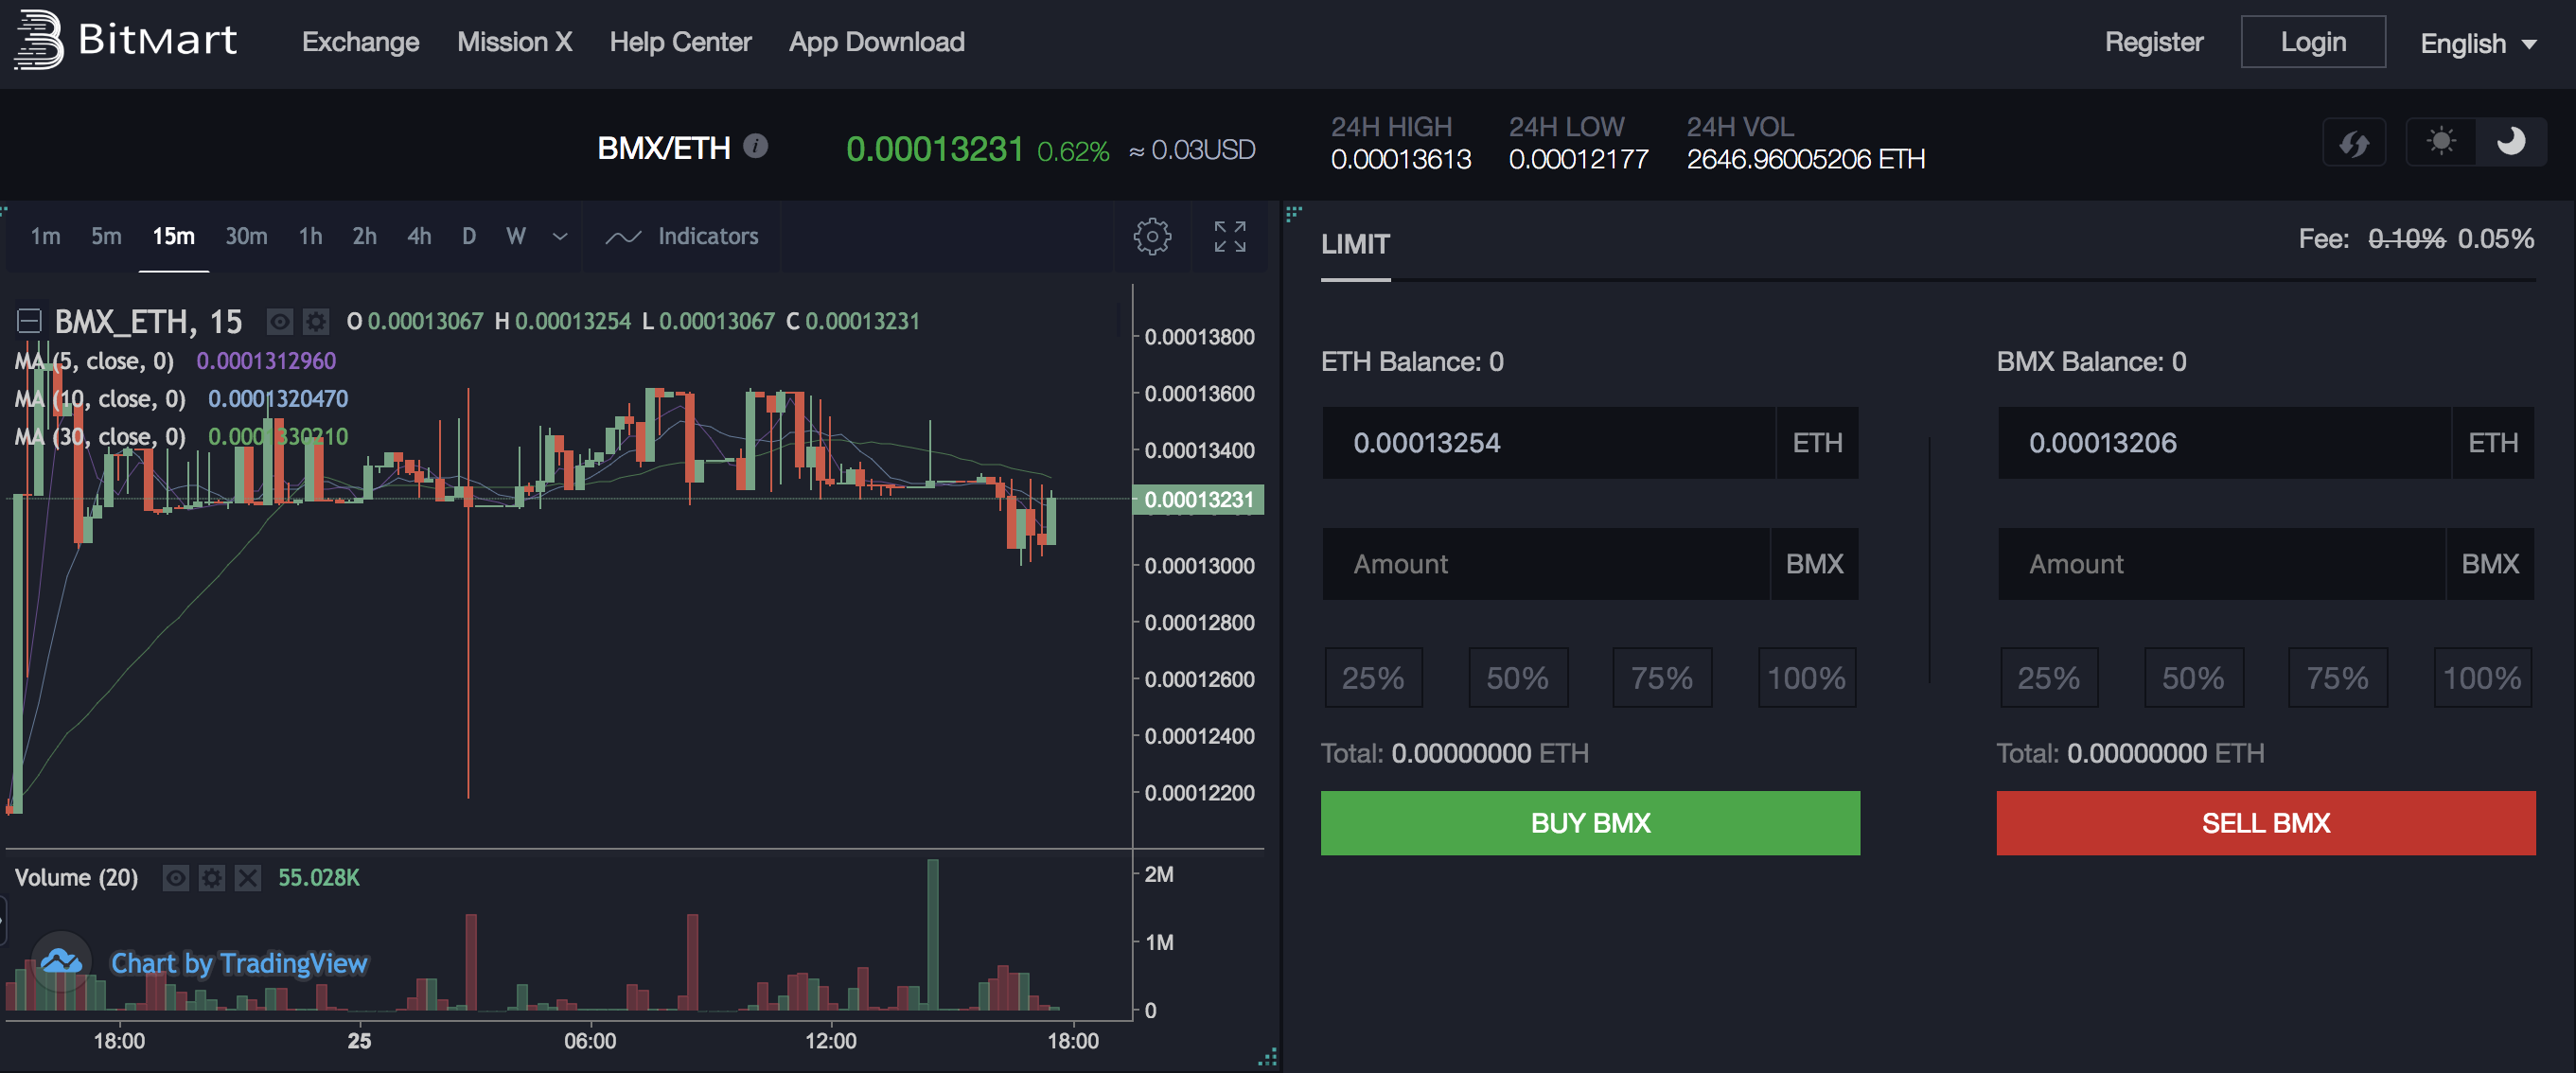Select the 2h timeframe
This screenshot has height=1073, width=2576.
pos(364,236)
